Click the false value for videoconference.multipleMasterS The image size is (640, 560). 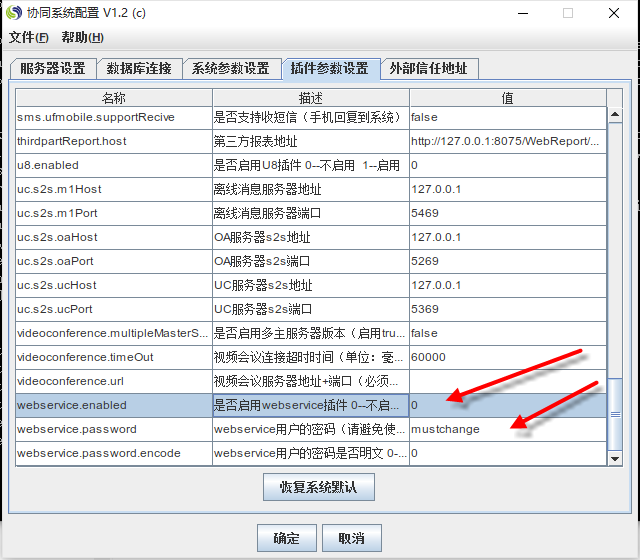(508, 333)
